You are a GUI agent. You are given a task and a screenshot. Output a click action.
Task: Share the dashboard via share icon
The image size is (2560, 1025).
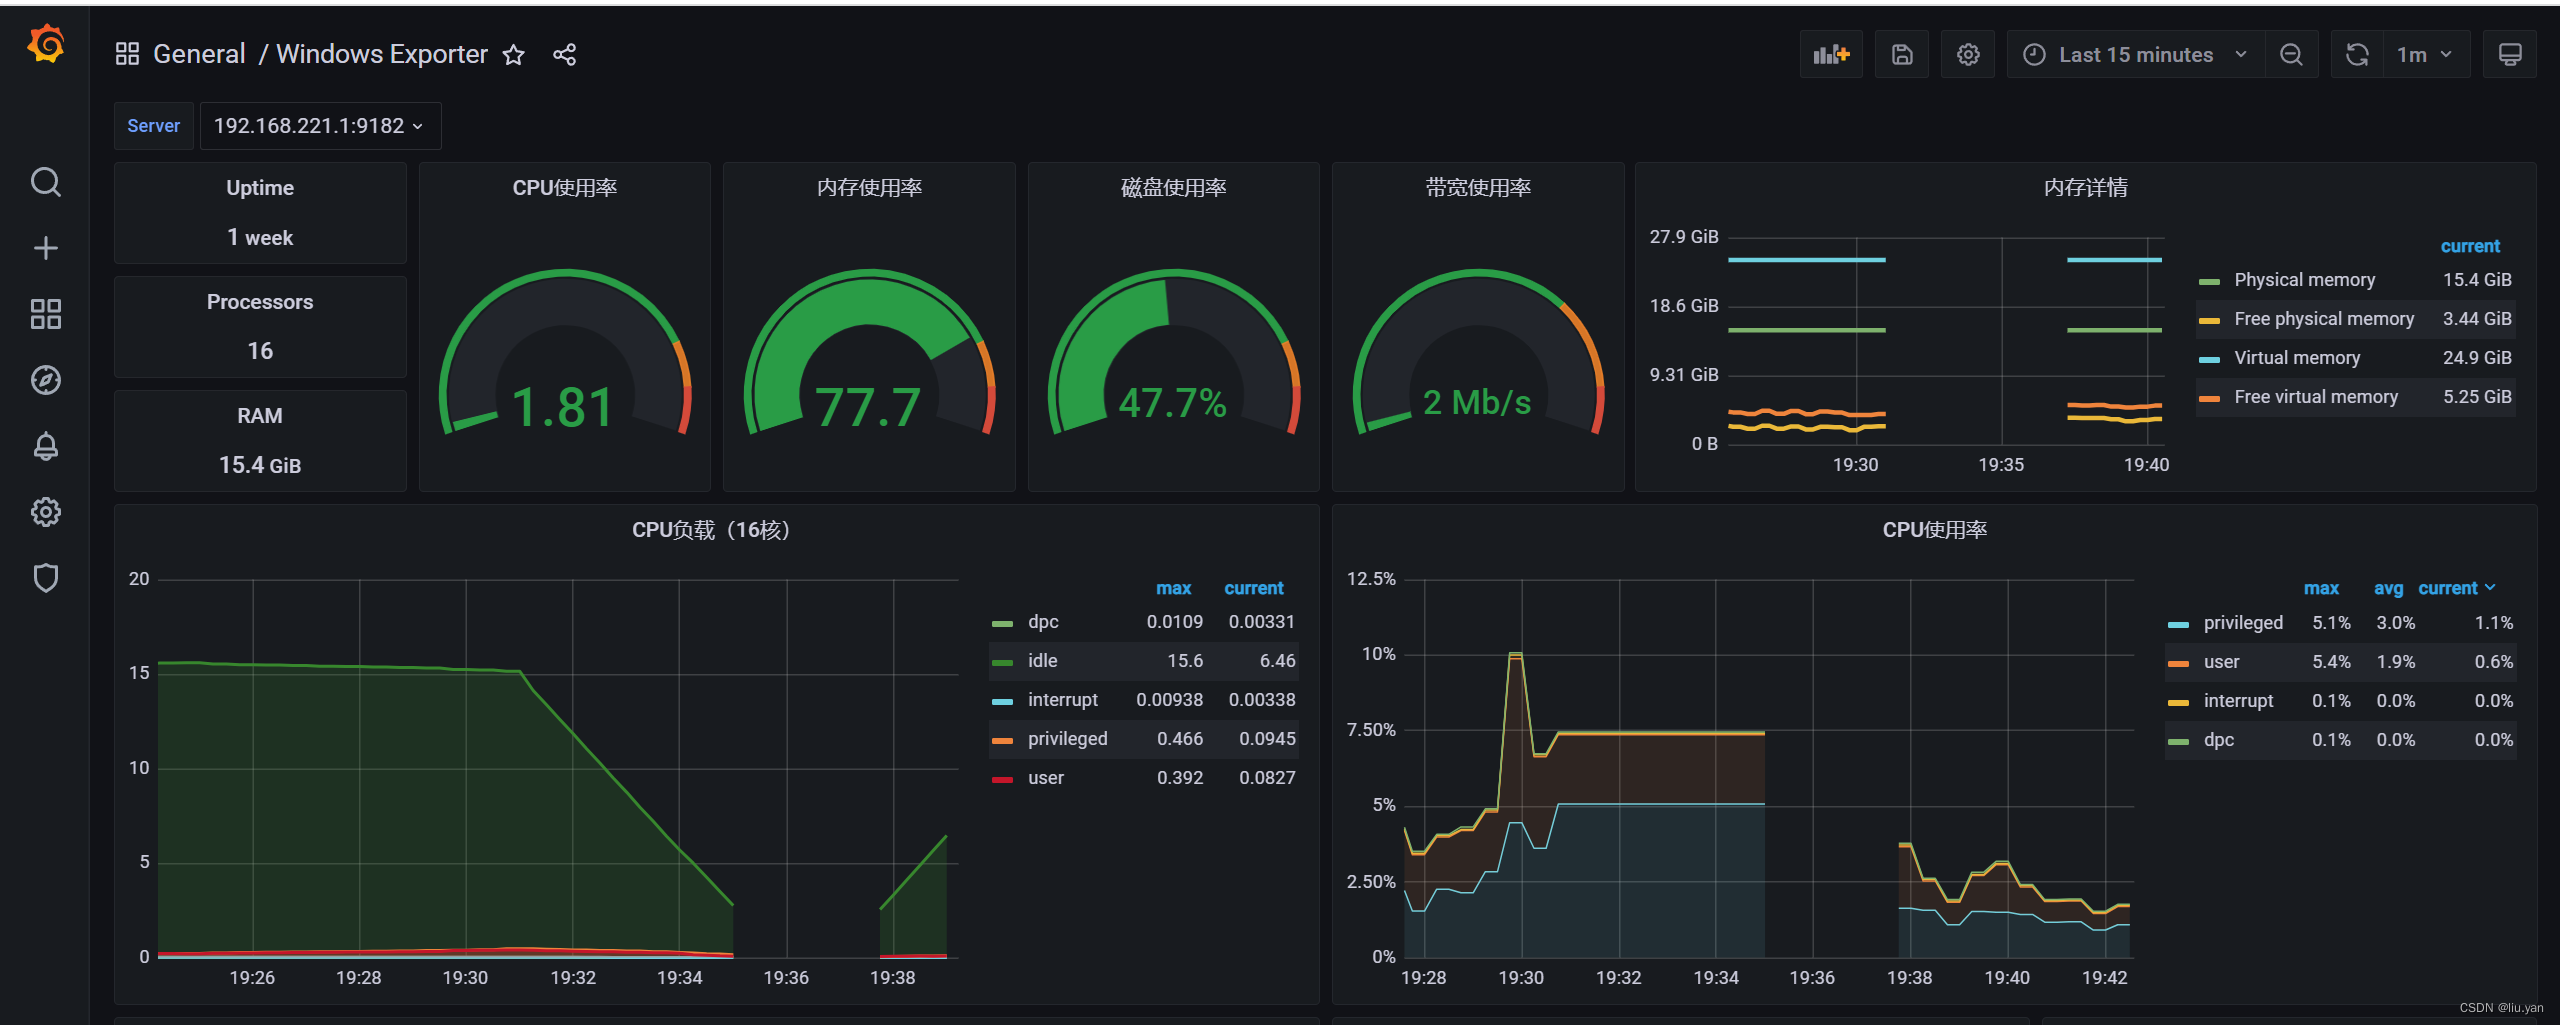click(564, 55)
